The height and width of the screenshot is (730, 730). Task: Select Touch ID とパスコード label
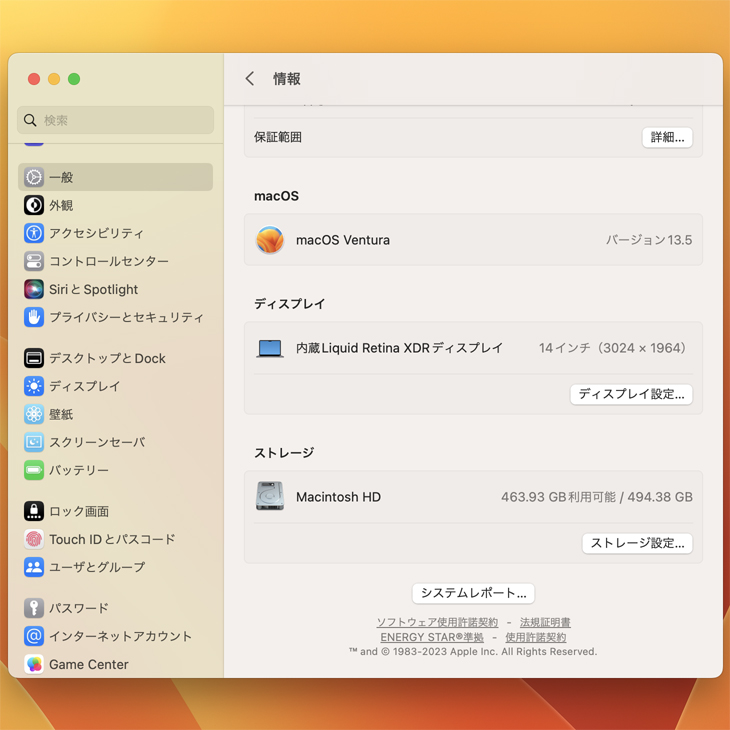coord(112,539)
